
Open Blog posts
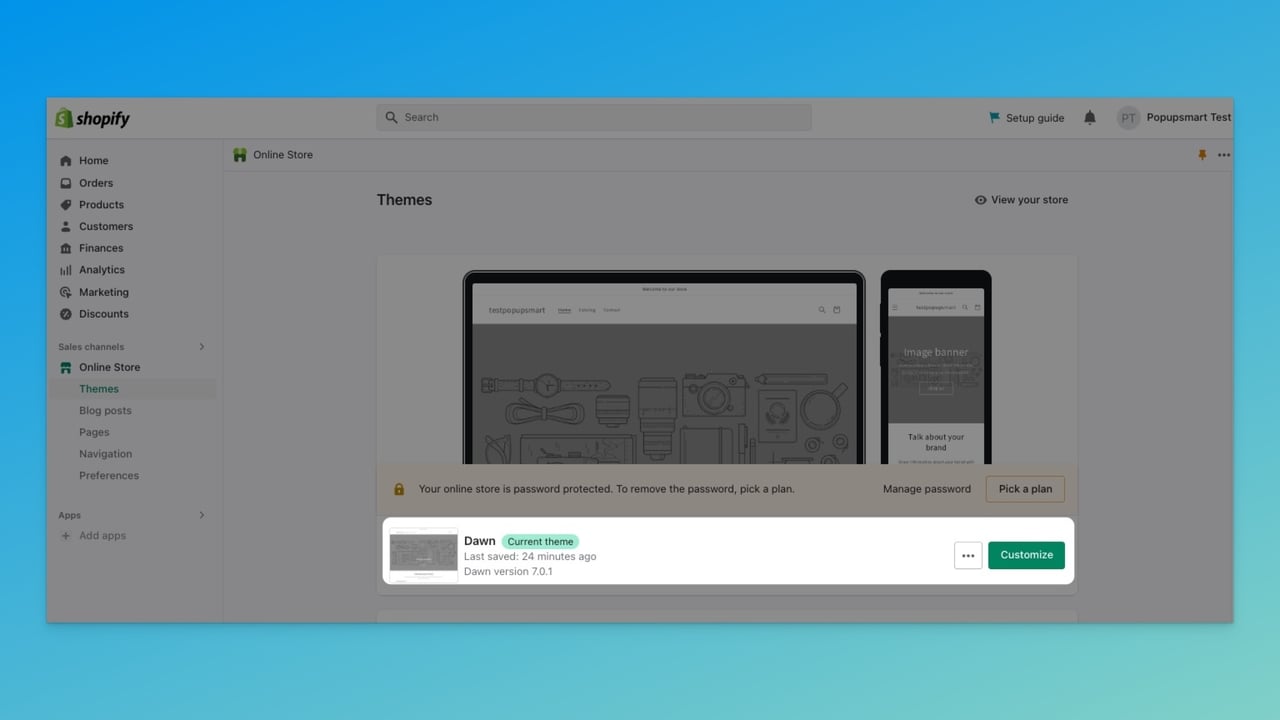tap(105, 410)
